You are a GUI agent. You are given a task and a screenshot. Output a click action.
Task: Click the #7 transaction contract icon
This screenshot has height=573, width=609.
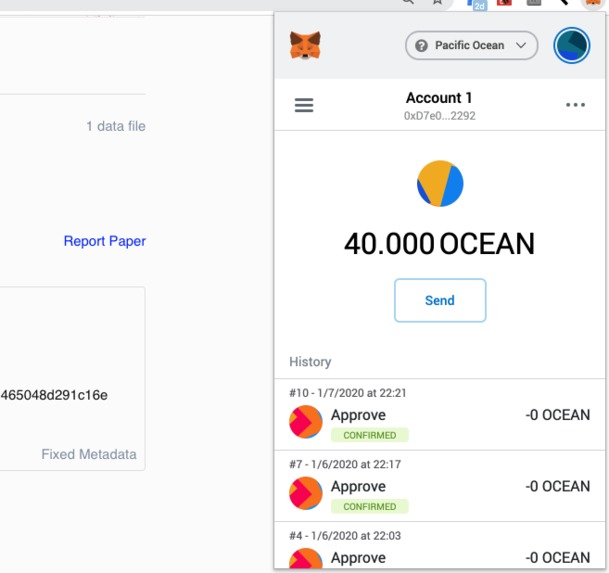click(306, 493)
